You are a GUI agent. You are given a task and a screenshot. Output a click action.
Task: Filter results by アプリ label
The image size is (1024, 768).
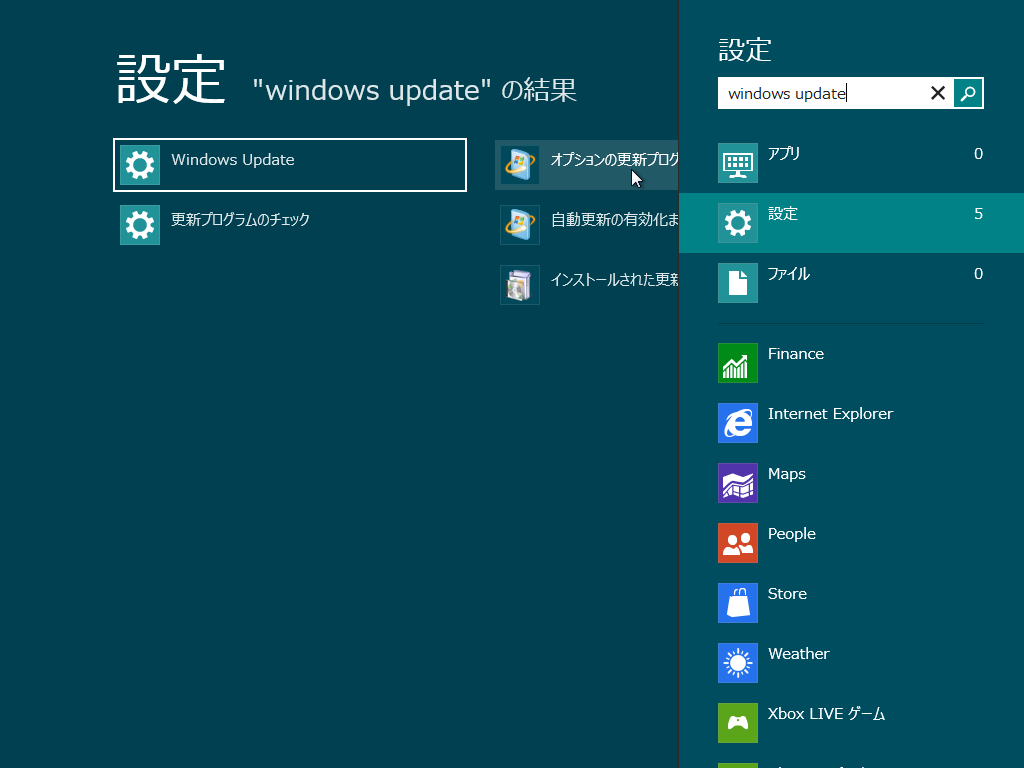tap(784, 153)
